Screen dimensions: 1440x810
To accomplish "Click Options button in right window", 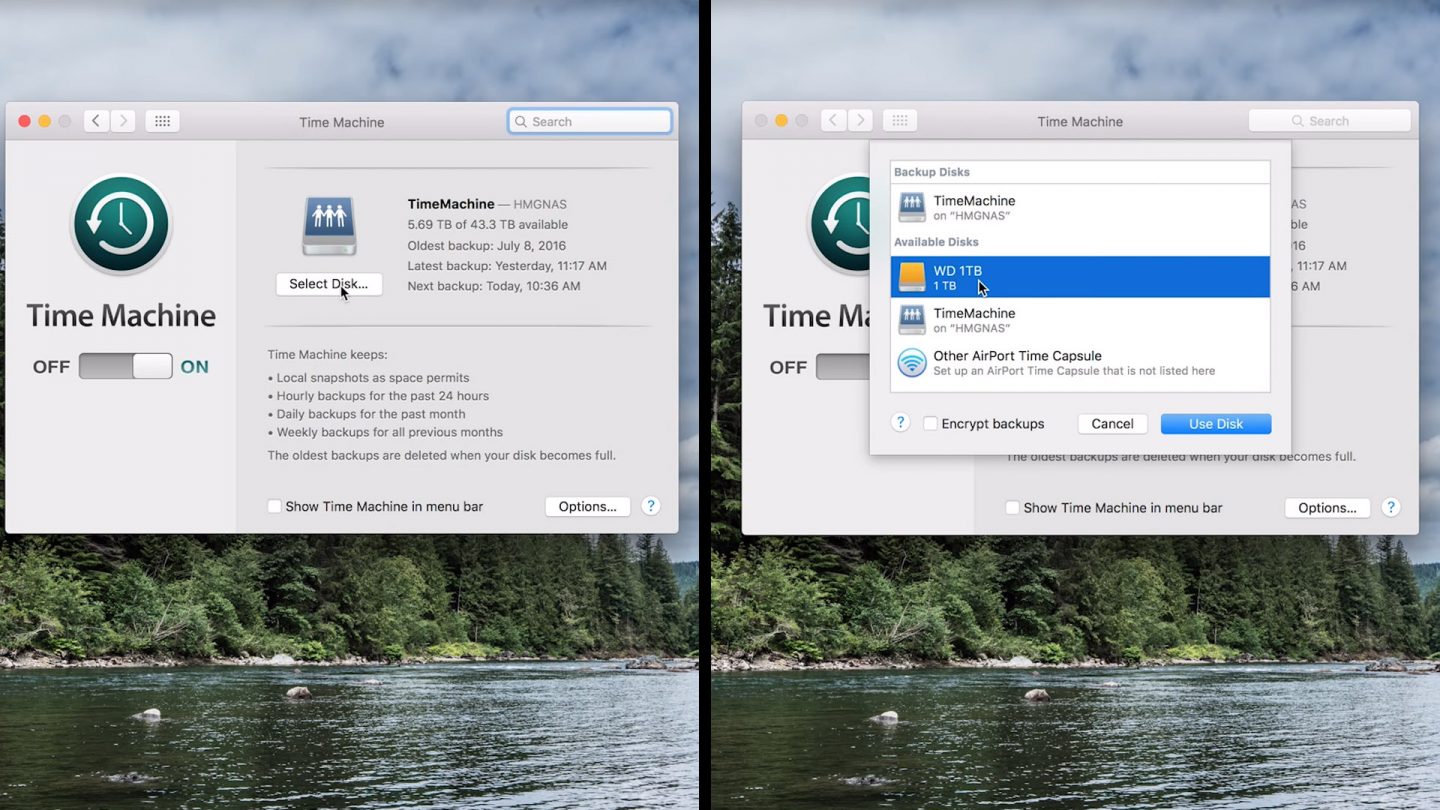I will pyautogui.click(x=1327, y=508).
